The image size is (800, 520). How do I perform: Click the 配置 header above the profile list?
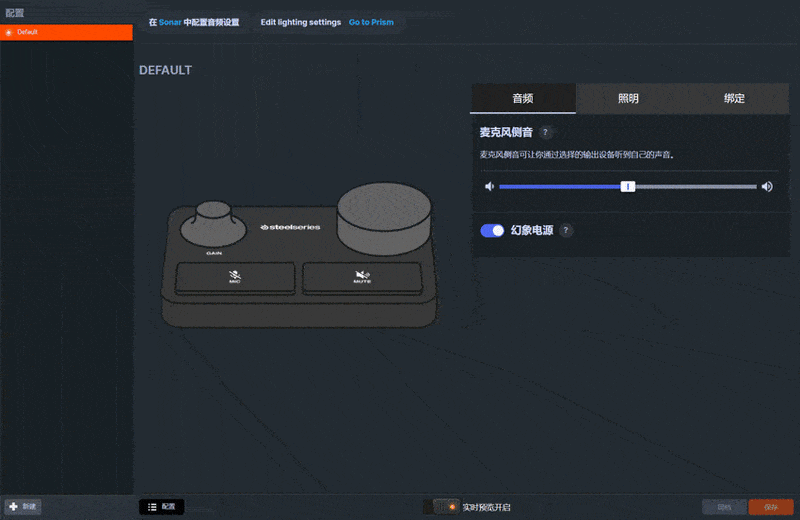click(x=15, y=13)
